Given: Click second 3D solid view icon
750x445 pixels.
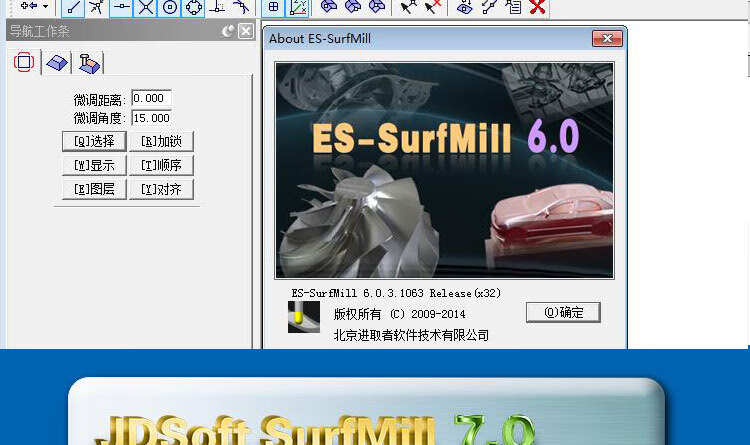Looking at the screenshot, I should (353, 7).
